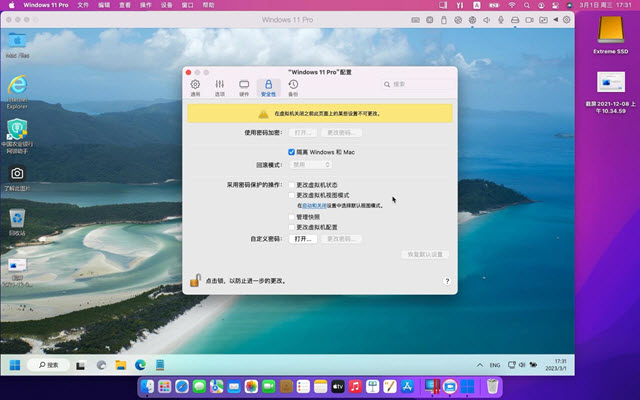
Task: Enable the 更改虚拟机状态 checkbox
Action: point(291,185)
